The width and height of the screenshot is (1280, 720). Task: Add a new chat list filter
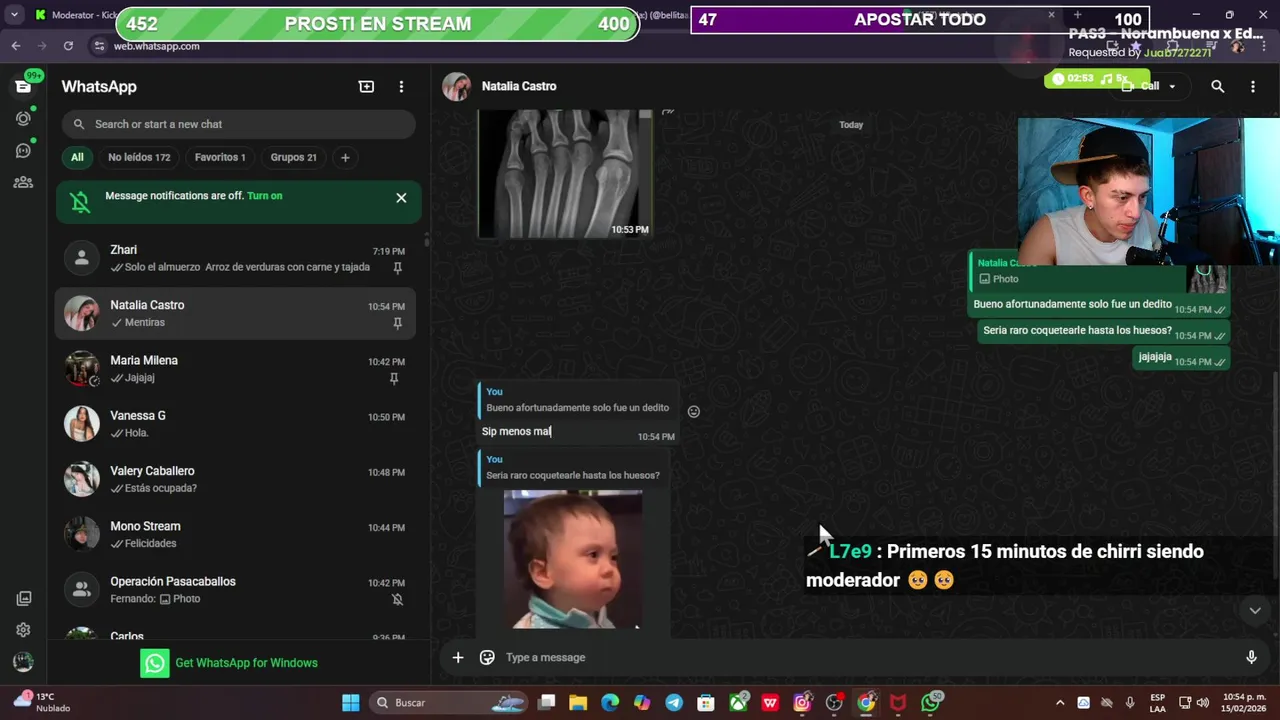(345, 157)
